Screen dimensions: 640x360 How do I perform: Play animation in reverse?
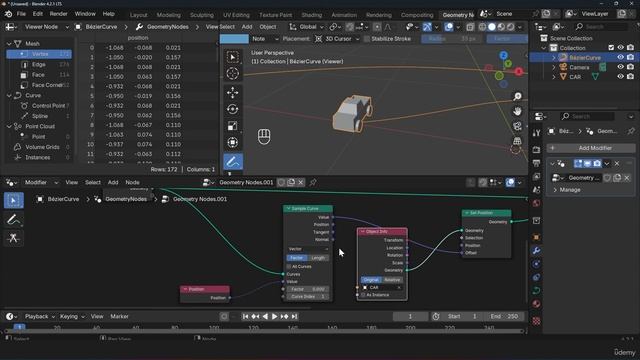pos(265,316)
